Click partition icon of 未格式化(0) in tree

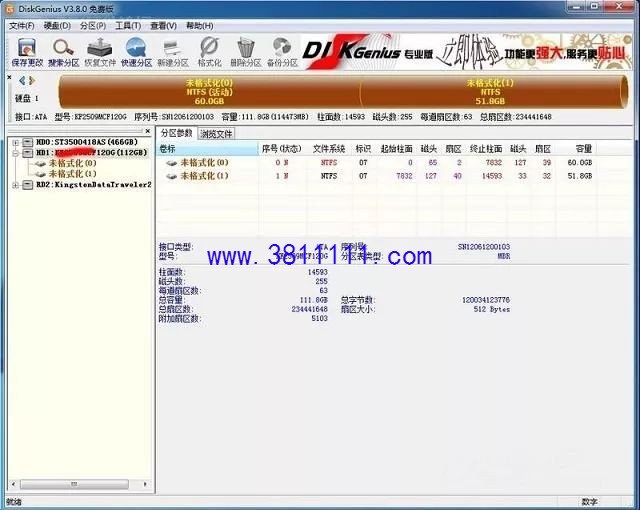pyautogui.click(x=40, y=164)
